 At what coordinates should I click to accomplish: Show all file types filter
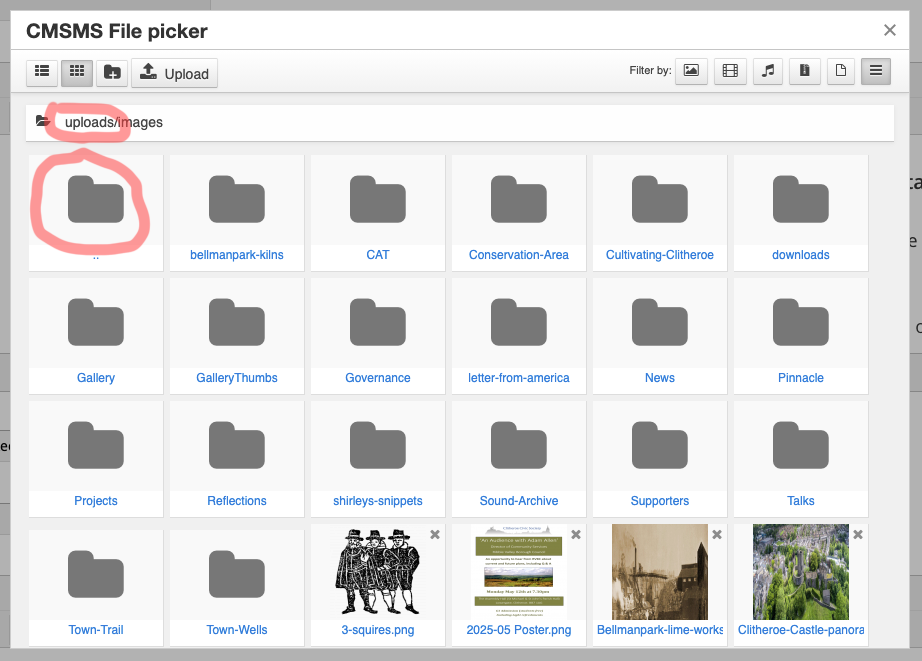click(876, 70)
